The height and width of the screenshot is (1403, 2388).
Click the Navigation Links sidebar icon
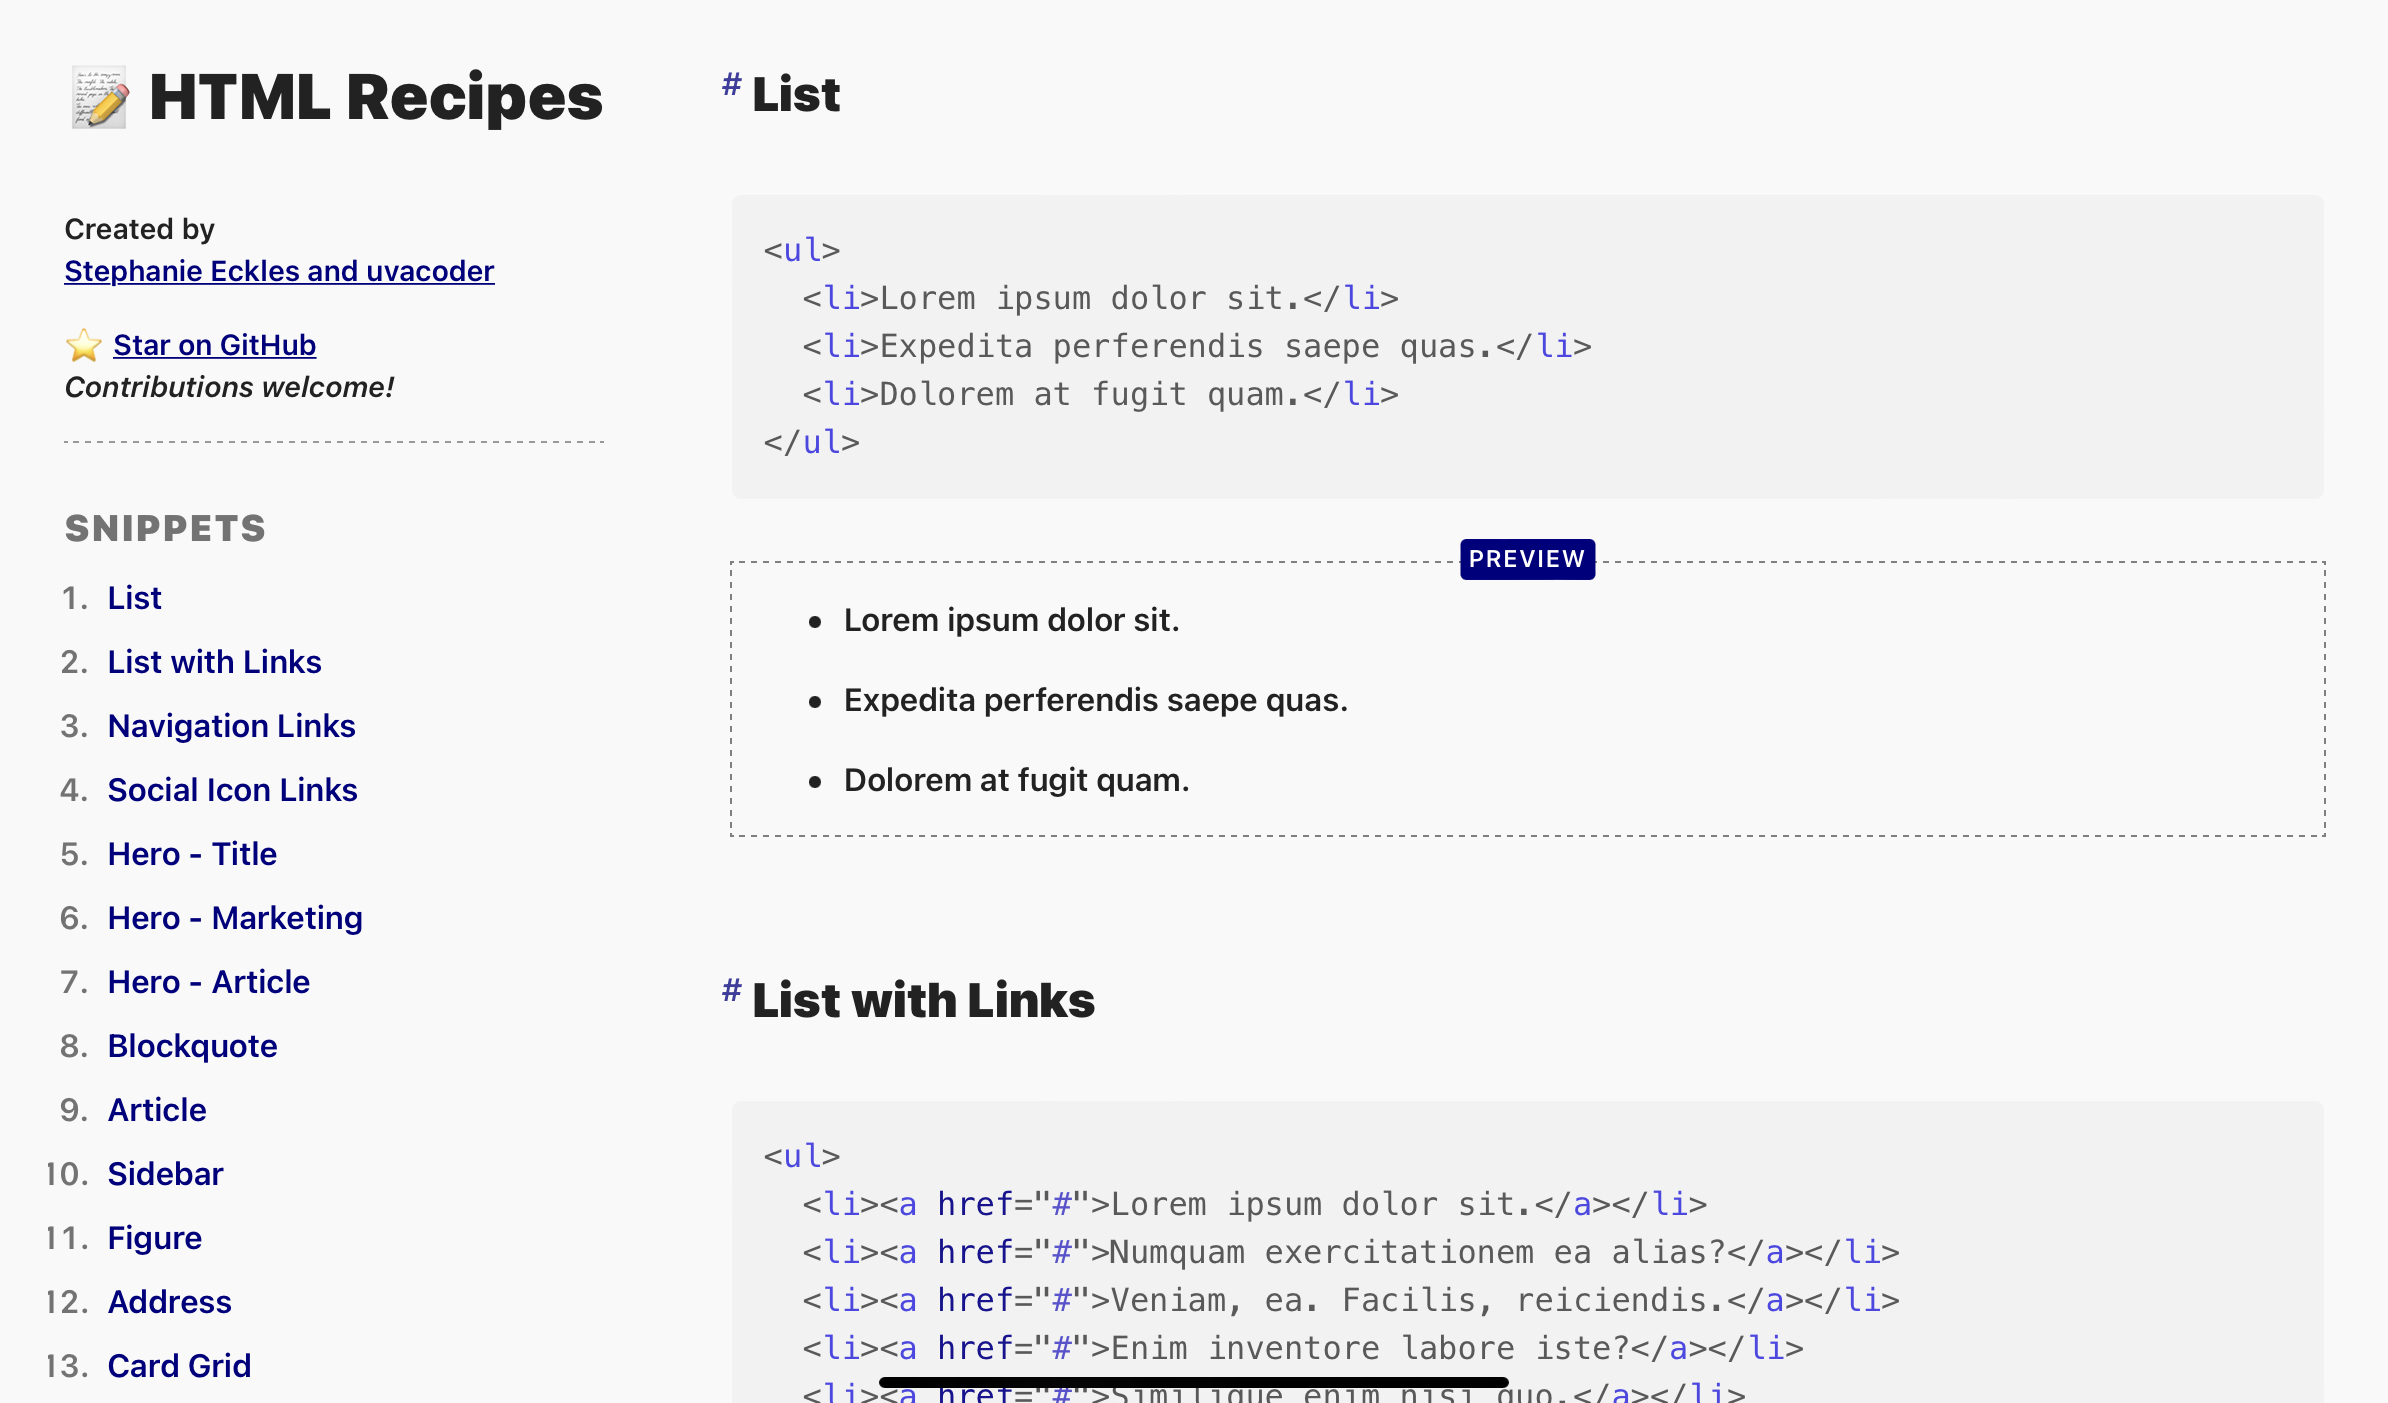tap(232, 727)
